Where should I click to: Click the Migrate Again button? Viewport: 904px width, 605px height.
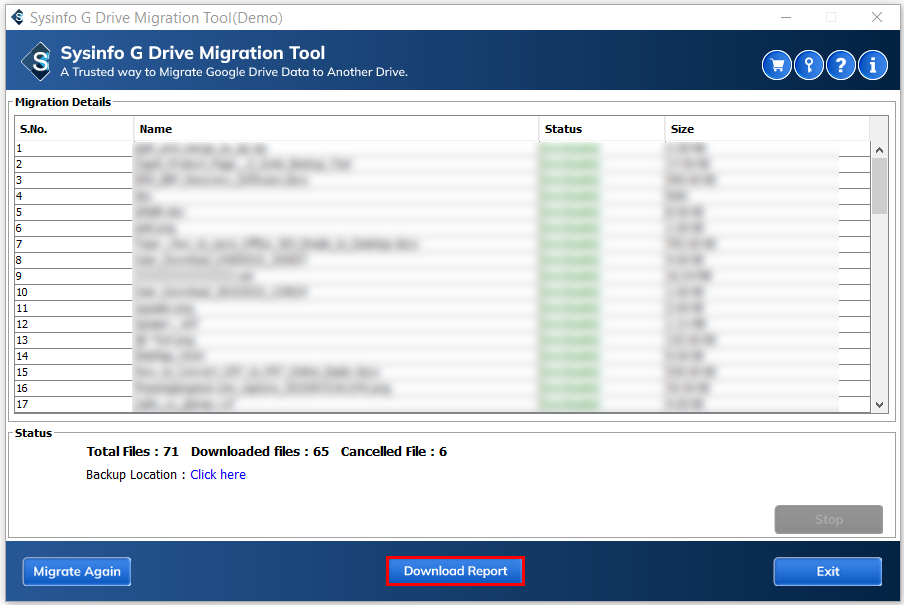77,572
